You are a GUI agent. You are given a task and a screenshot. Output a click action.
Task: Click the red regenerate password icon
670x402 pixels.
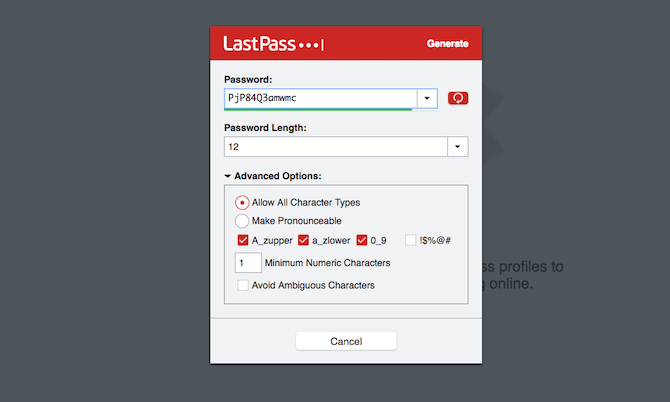coord(458,98)
